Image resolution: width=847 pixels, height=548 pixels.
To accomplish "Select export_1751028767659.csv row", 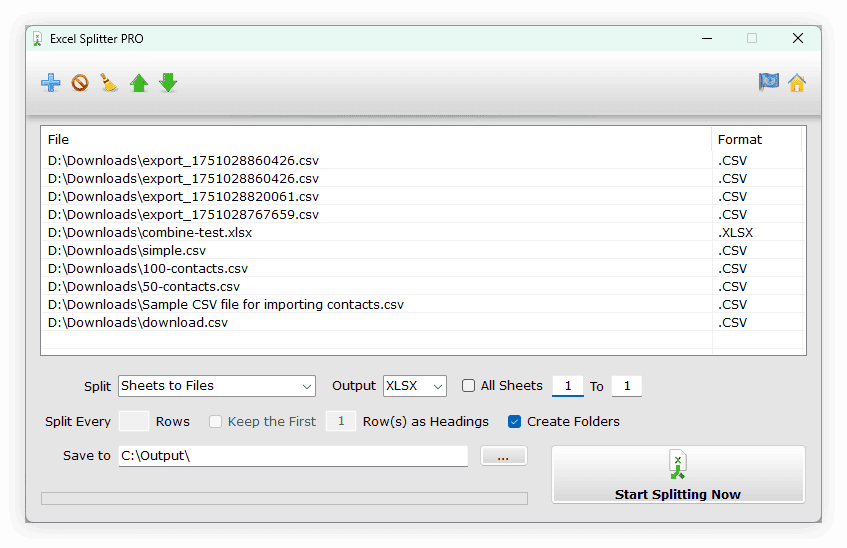I will click(x=423, y=214).
